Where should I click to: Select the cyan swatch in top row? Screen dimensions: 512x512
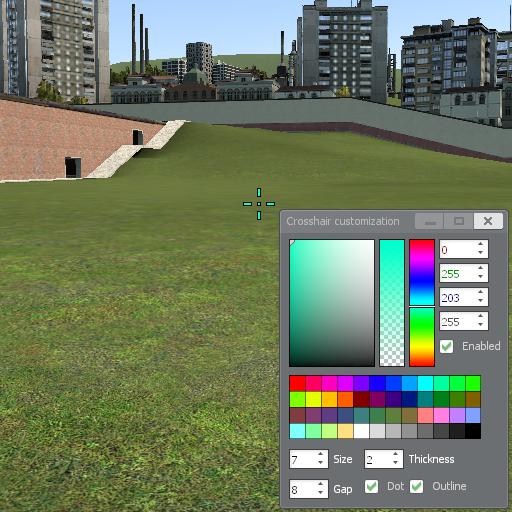[425, 384]
